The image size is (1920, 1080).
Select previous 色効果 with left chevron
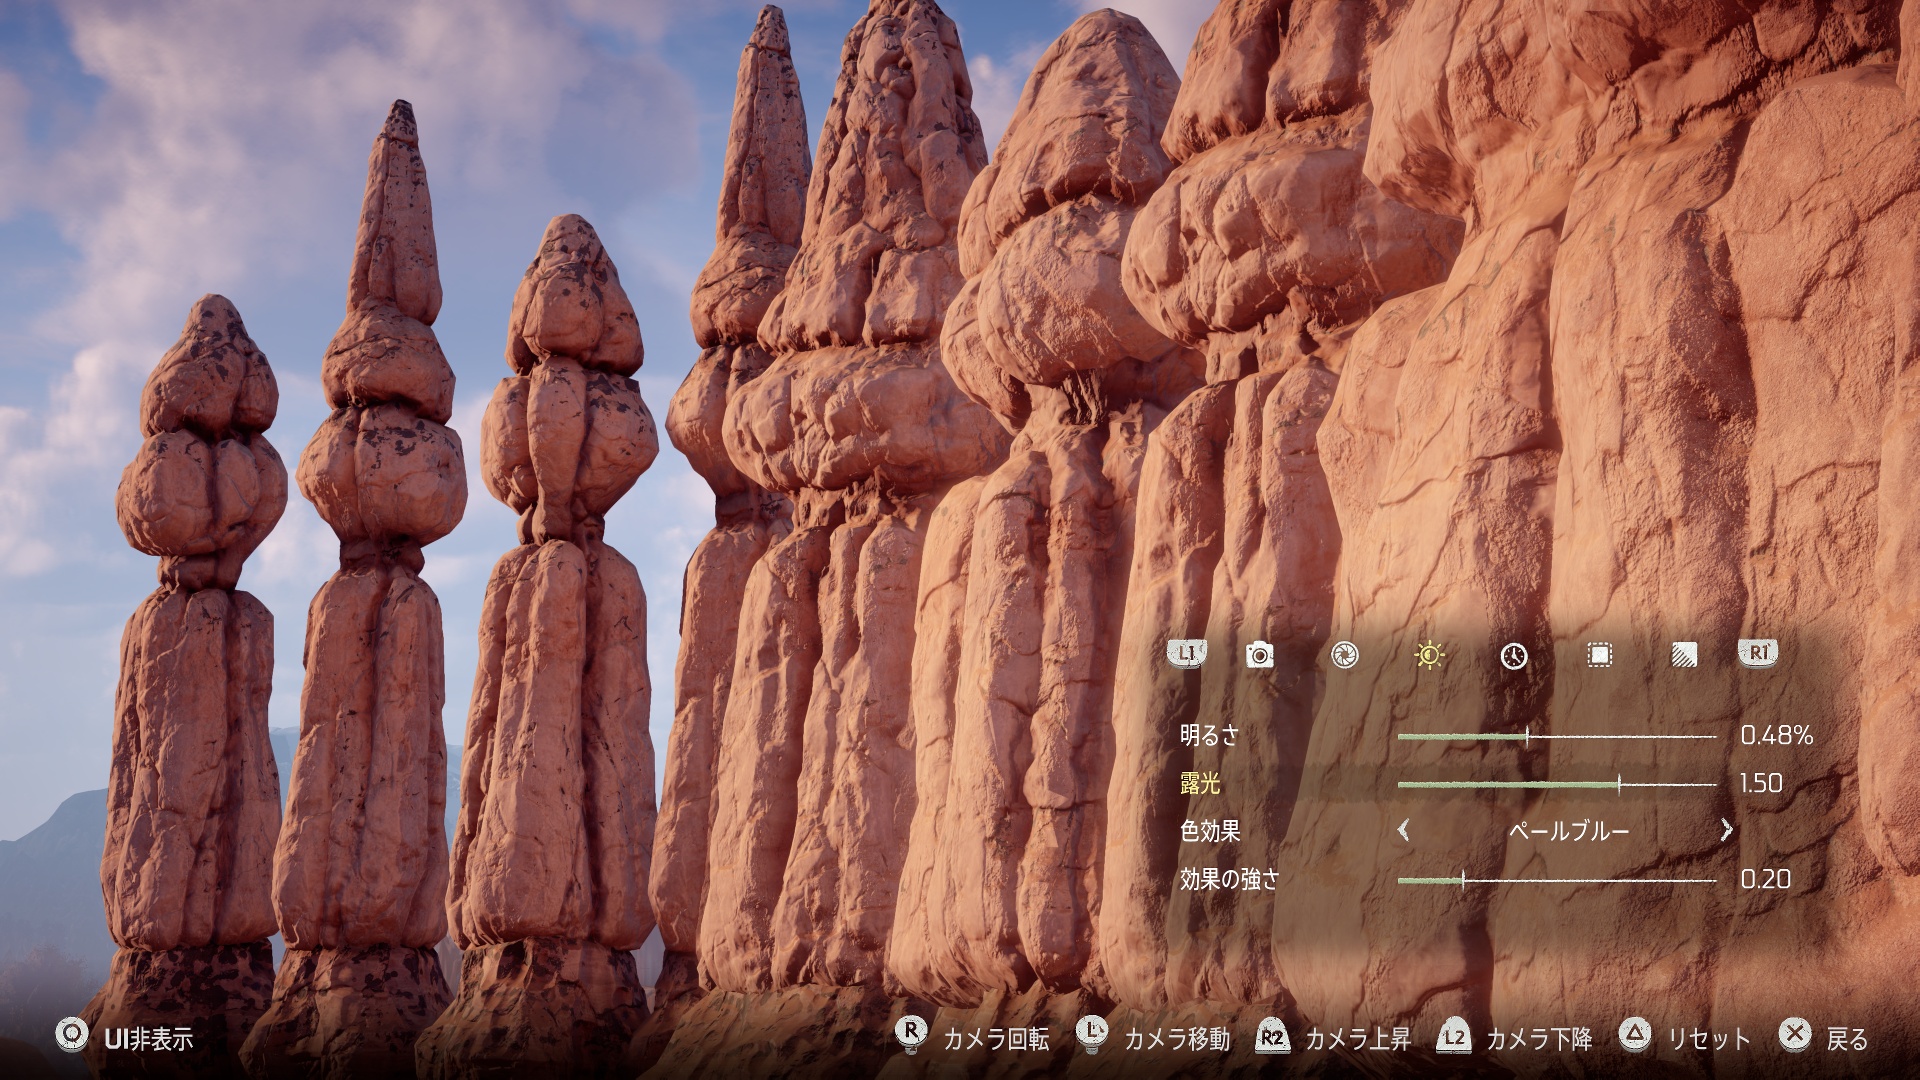click(x=1404, y=830)
